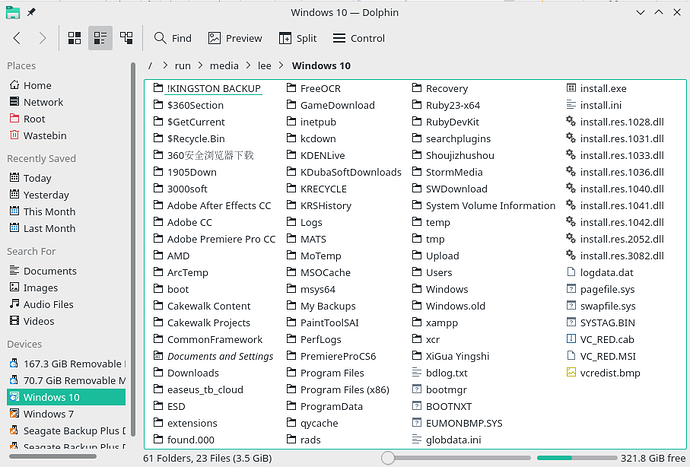
Task: Click 'Windows 10' breadcrumb segment
Action: (x=321, y=66)
